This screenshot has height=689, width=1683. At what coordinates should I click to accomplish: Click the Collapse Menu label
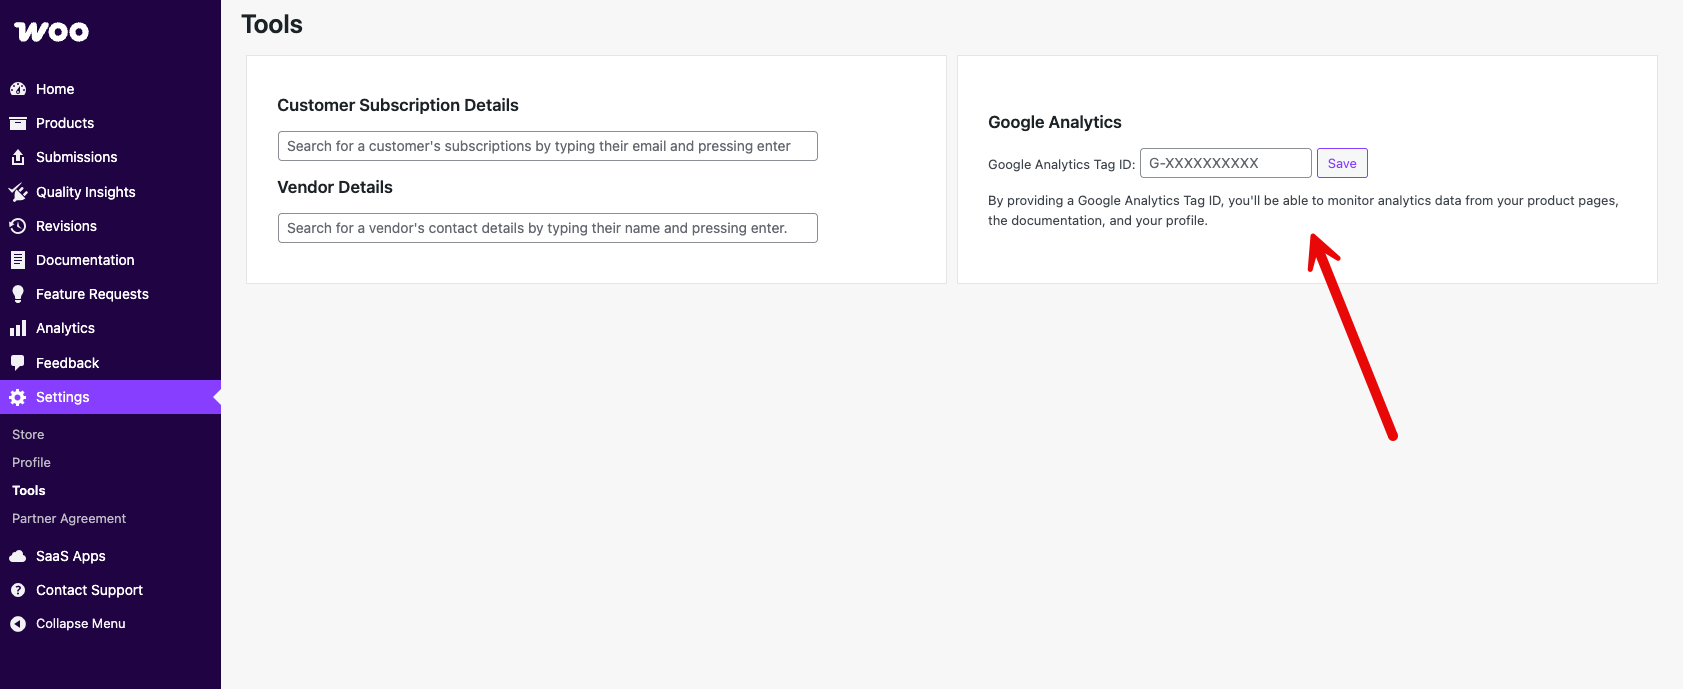click(x=81, y=624)
